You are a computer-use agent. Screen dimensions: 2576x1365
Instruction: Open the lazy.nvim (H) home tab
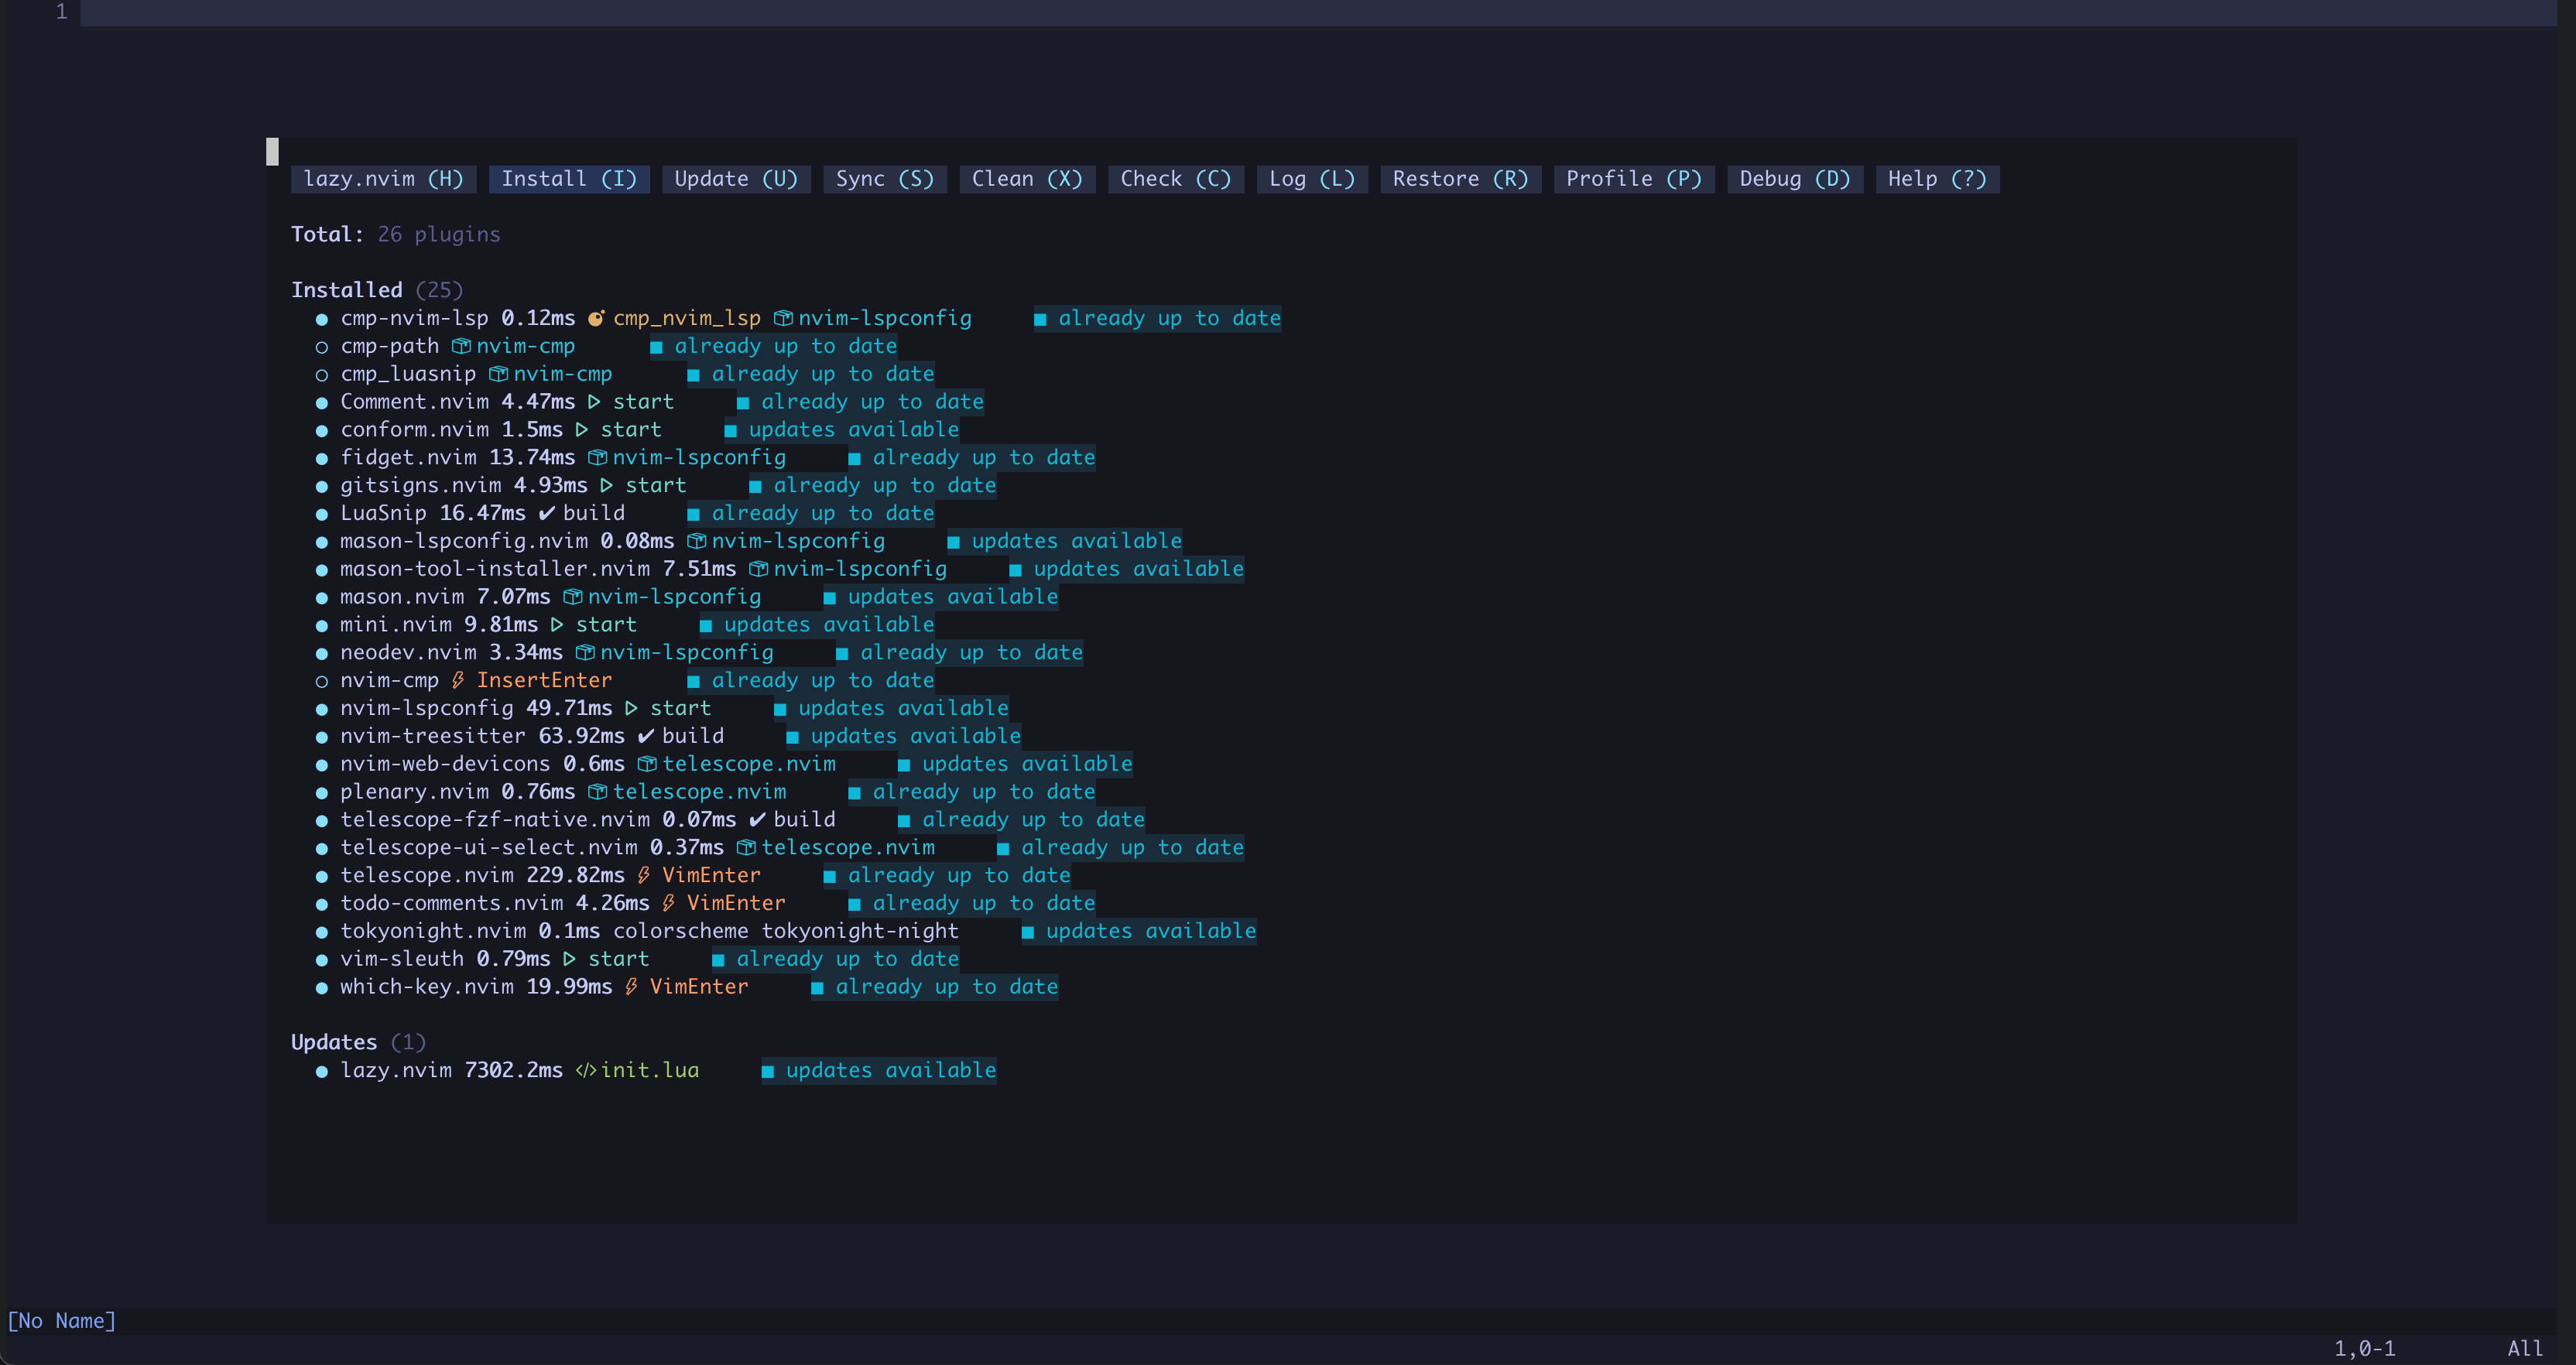click(x=383, y=179)
